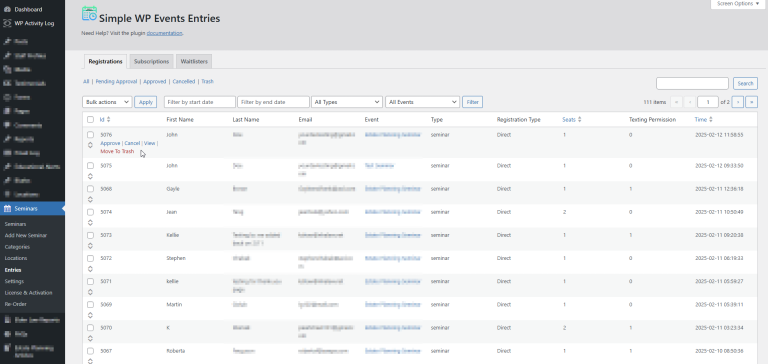
Task: Expand row details toggle for entry 5072
Action: pos(90,269)
